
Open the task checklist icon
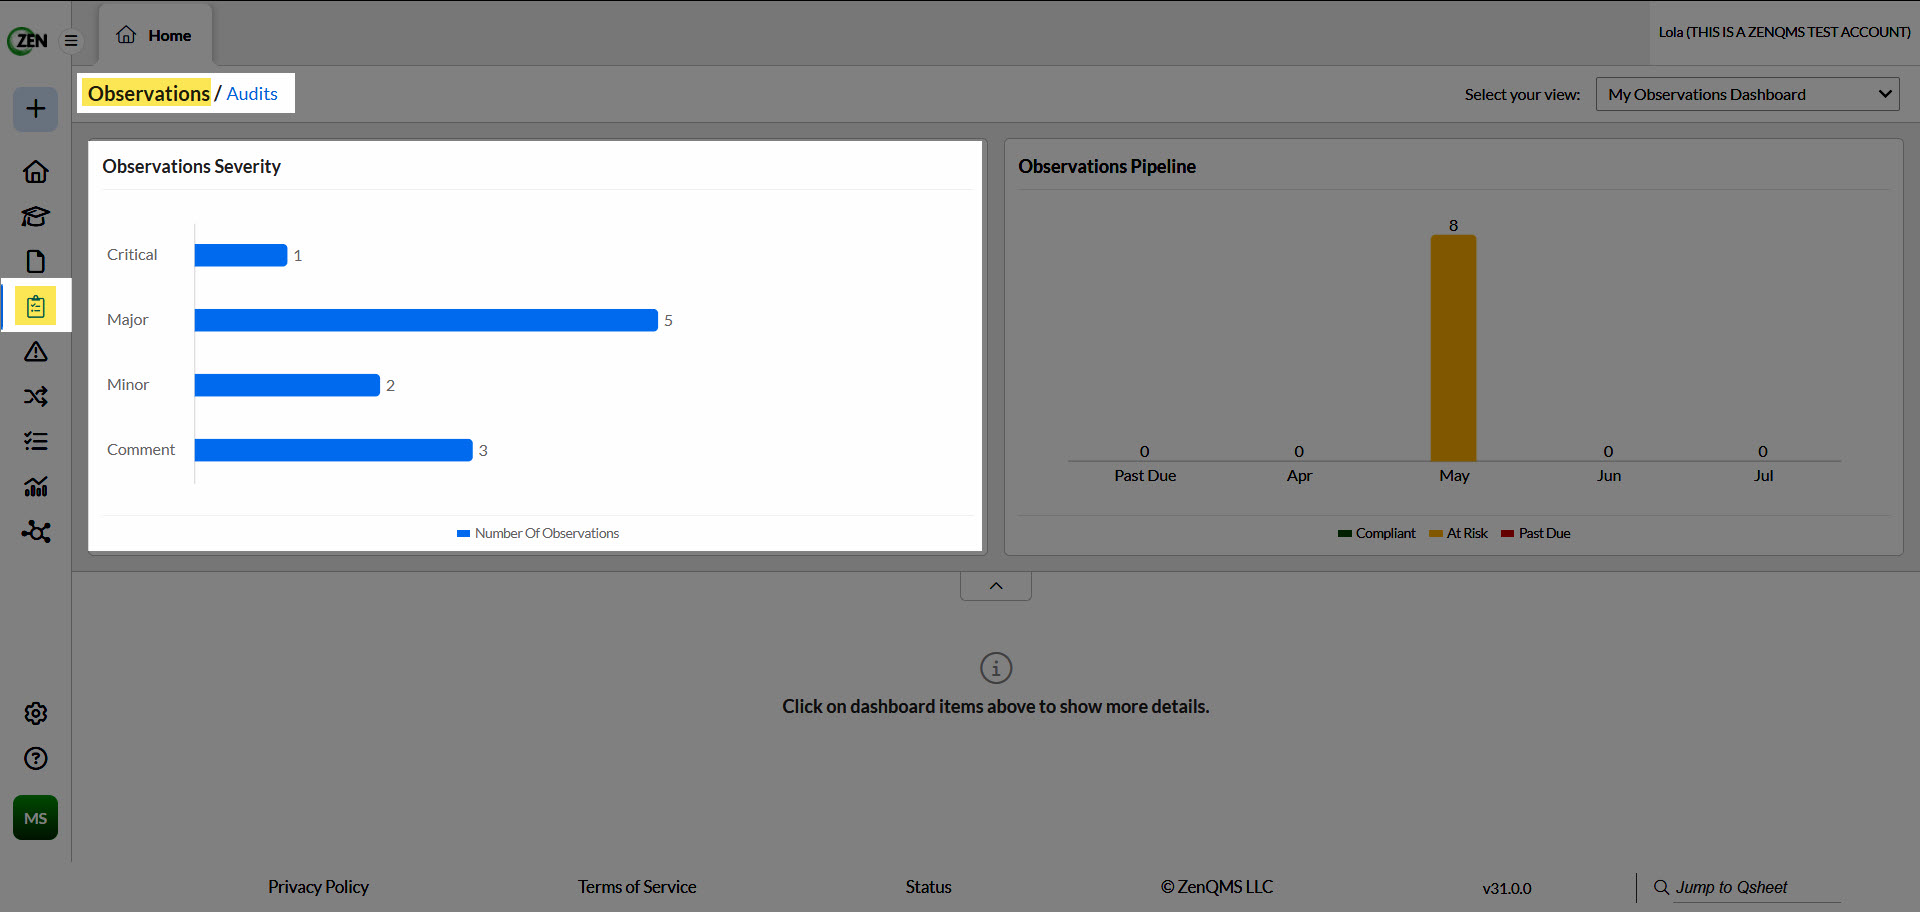point(36,442)
